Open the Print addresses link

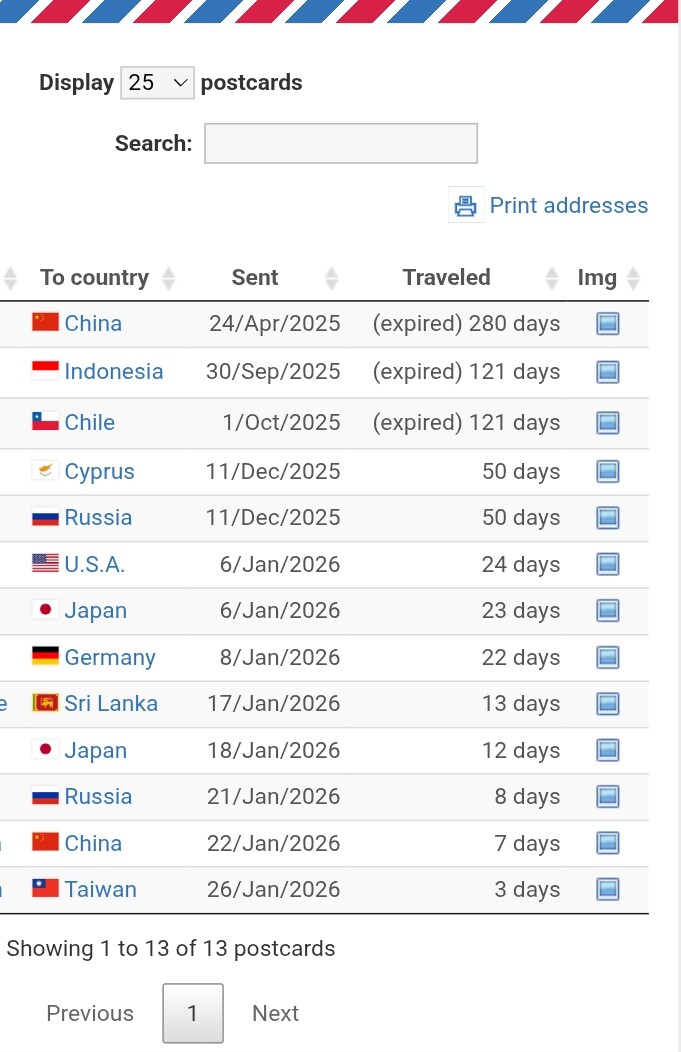568,206
